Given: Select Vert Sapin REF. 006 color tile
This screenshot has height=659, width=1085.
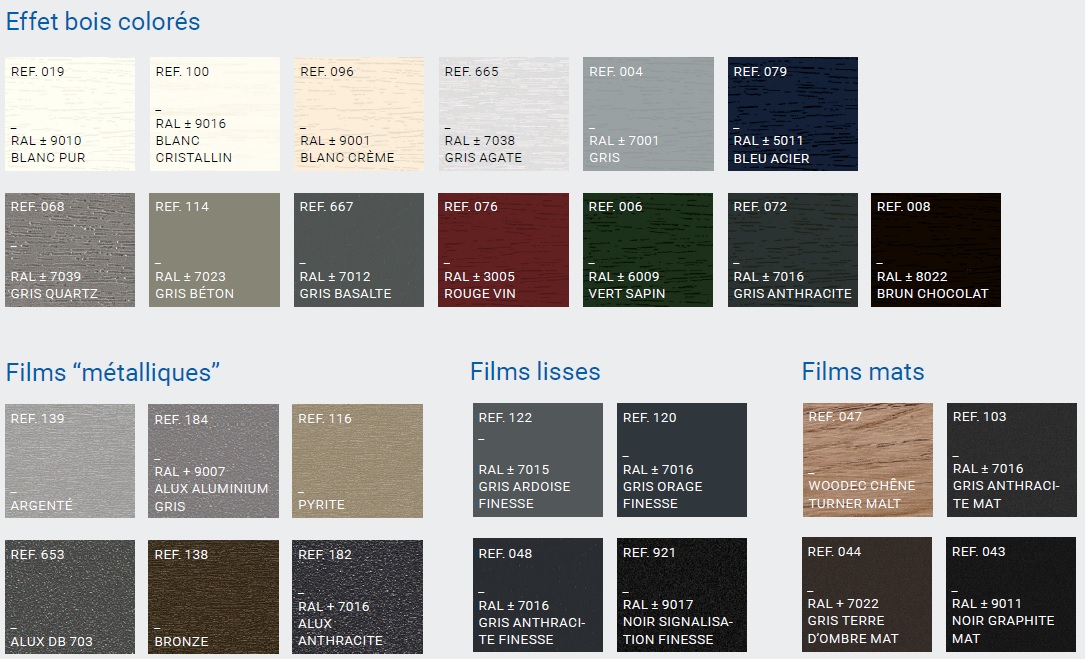Looking at the screenshot, I should (x=648, y=250).
